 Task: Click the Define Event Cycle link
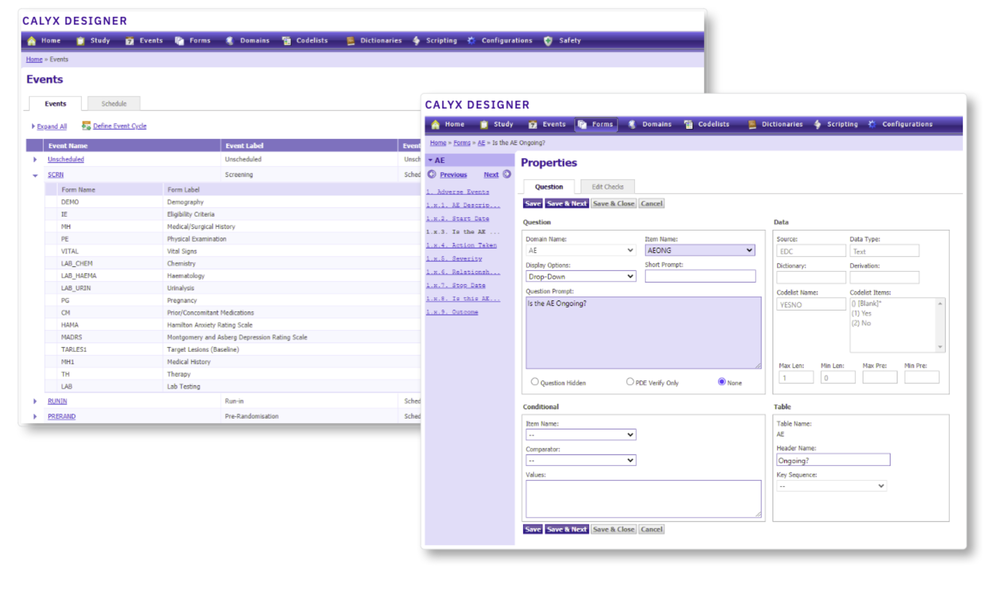(x=120, y=126)
